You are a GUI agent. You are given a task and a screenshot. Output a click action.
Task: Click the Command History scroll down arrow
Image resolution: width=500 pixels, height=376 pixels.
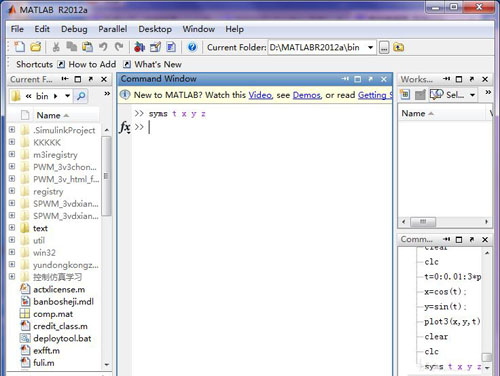(x=487, y=368)
